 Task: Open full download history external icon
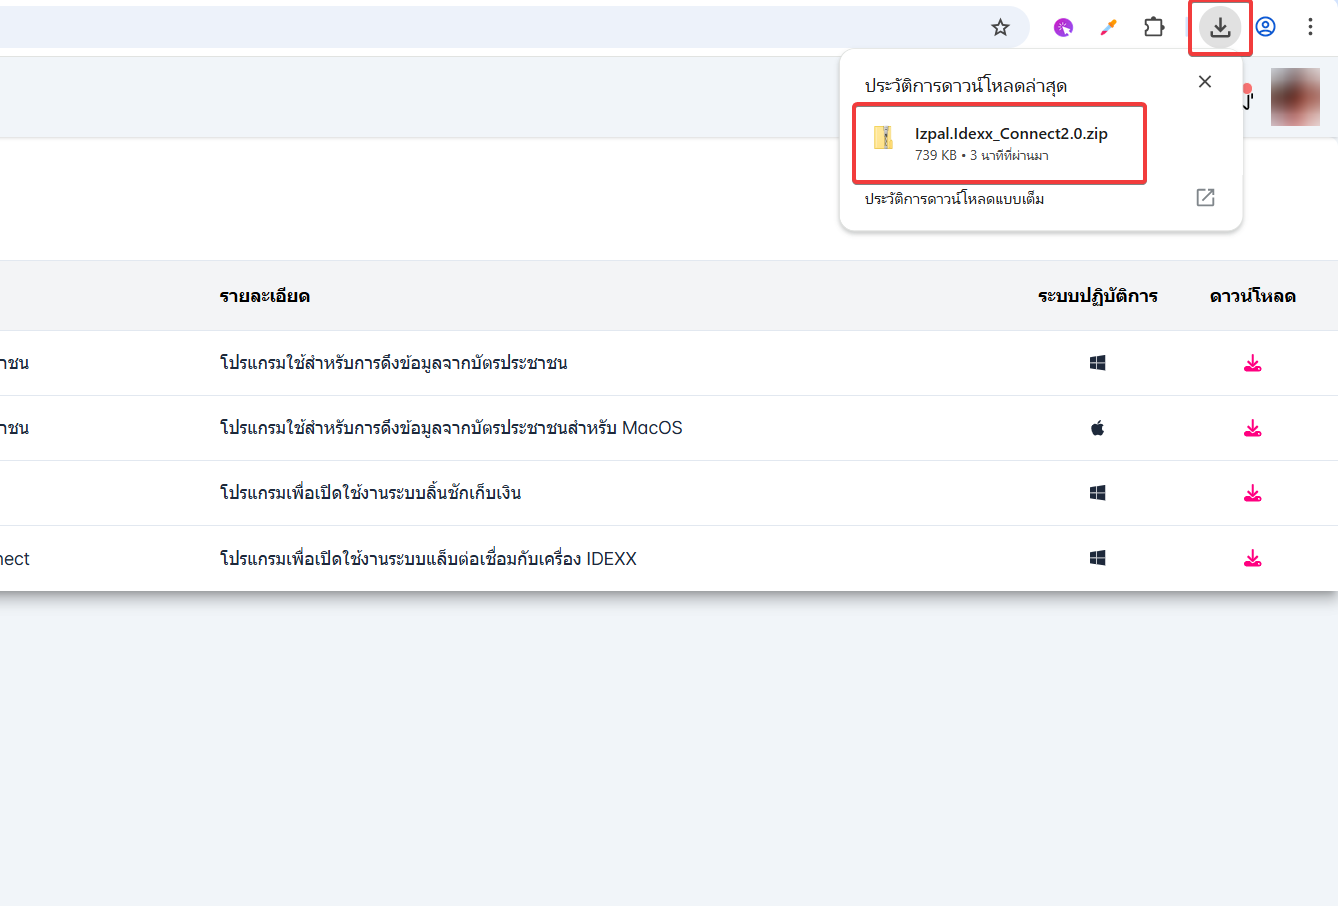[1205, 198]
